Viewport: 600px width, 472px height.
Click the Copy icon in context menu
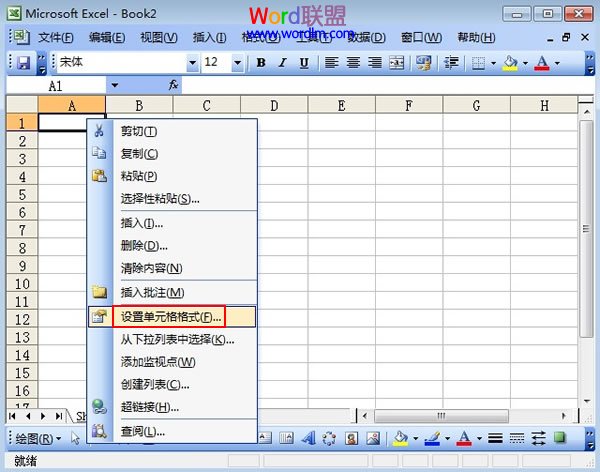click(99, 153)
